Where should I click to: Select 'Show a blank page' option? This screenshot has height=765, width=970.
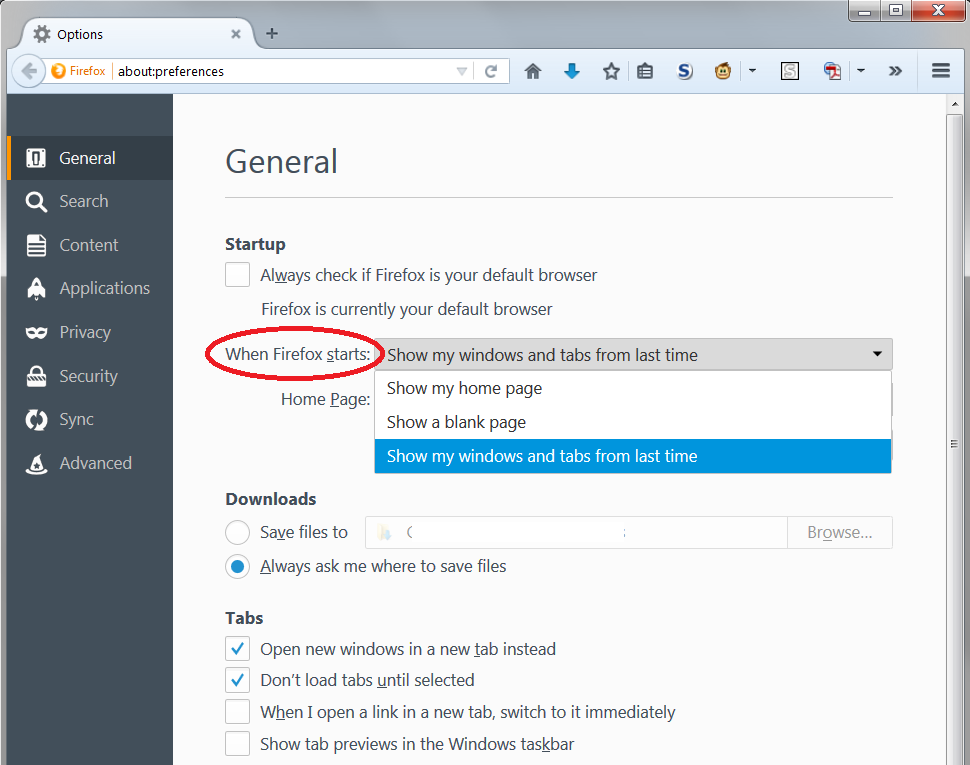[455, 422]
